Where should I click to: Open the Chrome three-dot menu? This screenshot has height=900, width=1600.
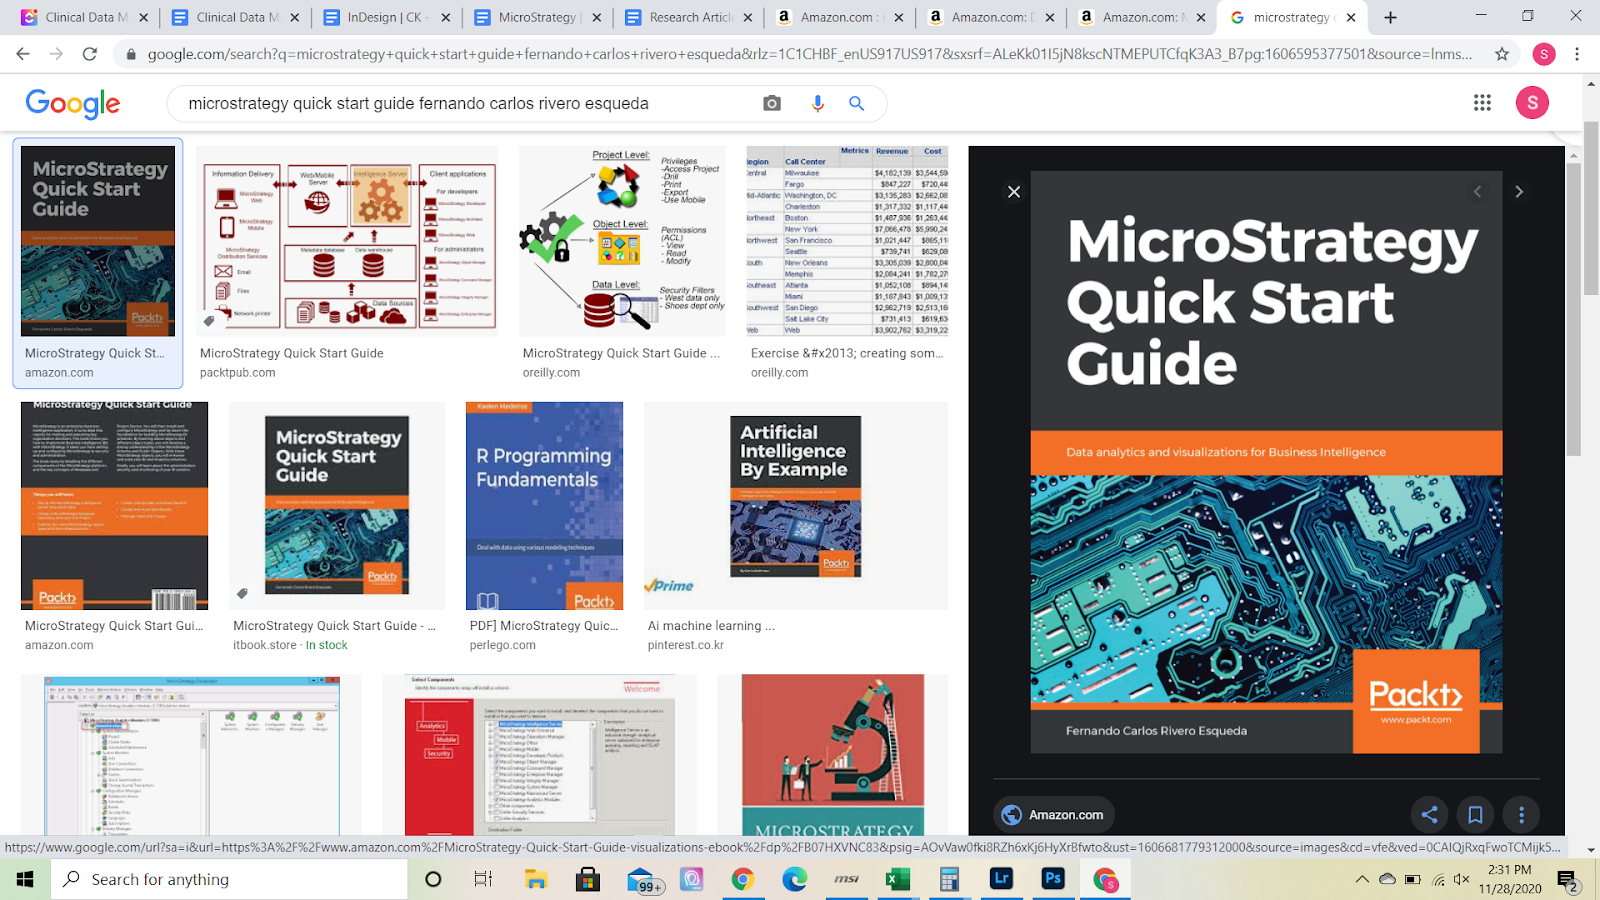1577,54
